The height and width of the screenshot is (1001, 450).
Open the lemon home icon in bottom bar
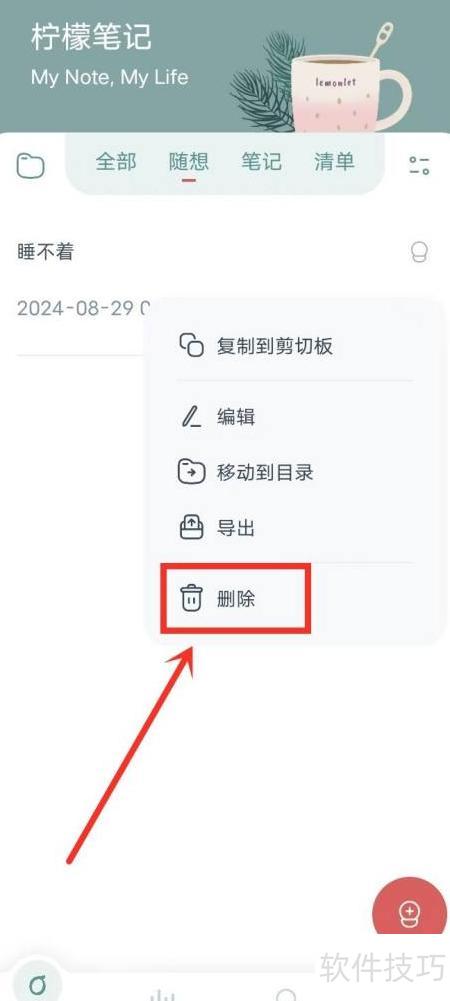[x=37, y=984]
